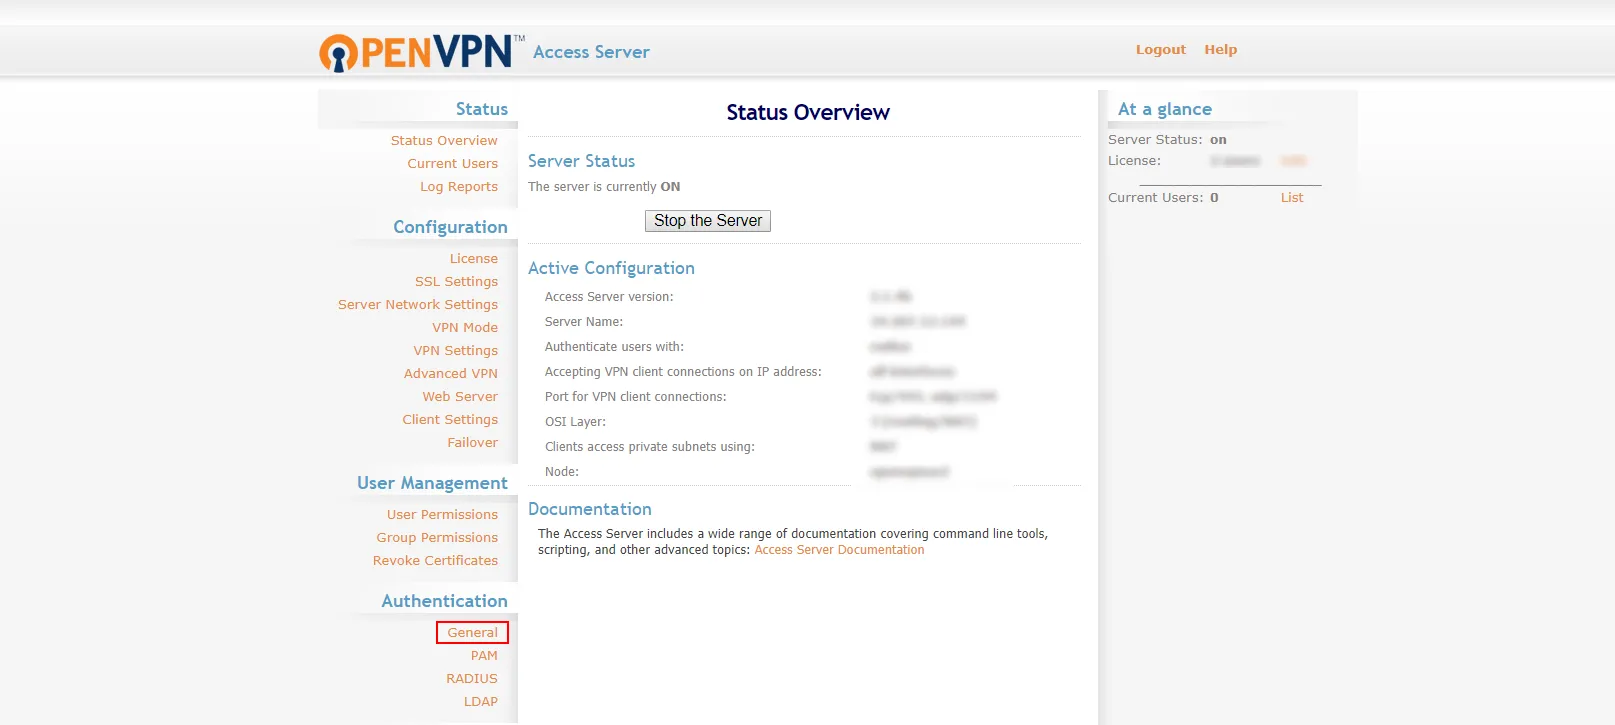Image resolution: width=1615 pixels, height=725 pixels.
Task: Click the Active Configuration heading
Action: click(x=611, y=268)
